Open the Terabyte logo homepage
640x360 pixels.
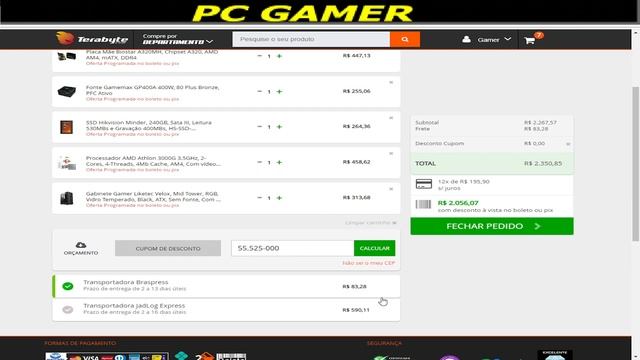[x=92, y=39]
